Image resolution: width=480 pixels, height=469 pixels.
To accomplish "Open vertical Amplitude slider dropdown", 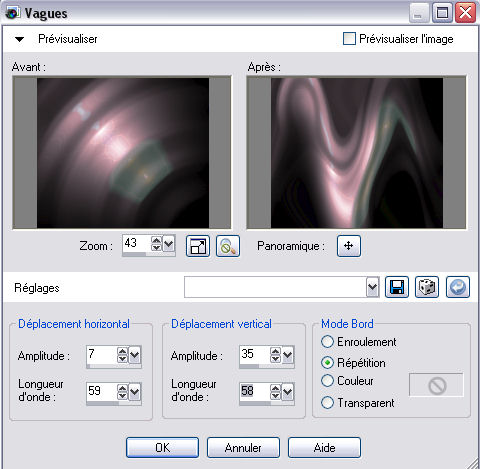I will pos(288,355).
